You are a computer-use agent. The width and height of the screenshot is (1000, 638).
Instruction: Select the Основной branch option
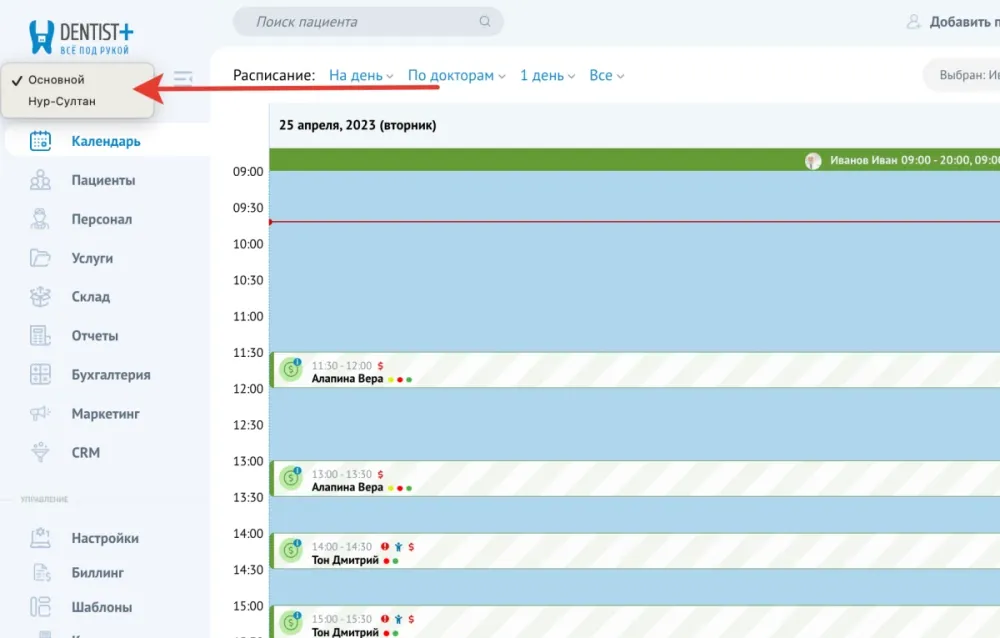(56, 80)
